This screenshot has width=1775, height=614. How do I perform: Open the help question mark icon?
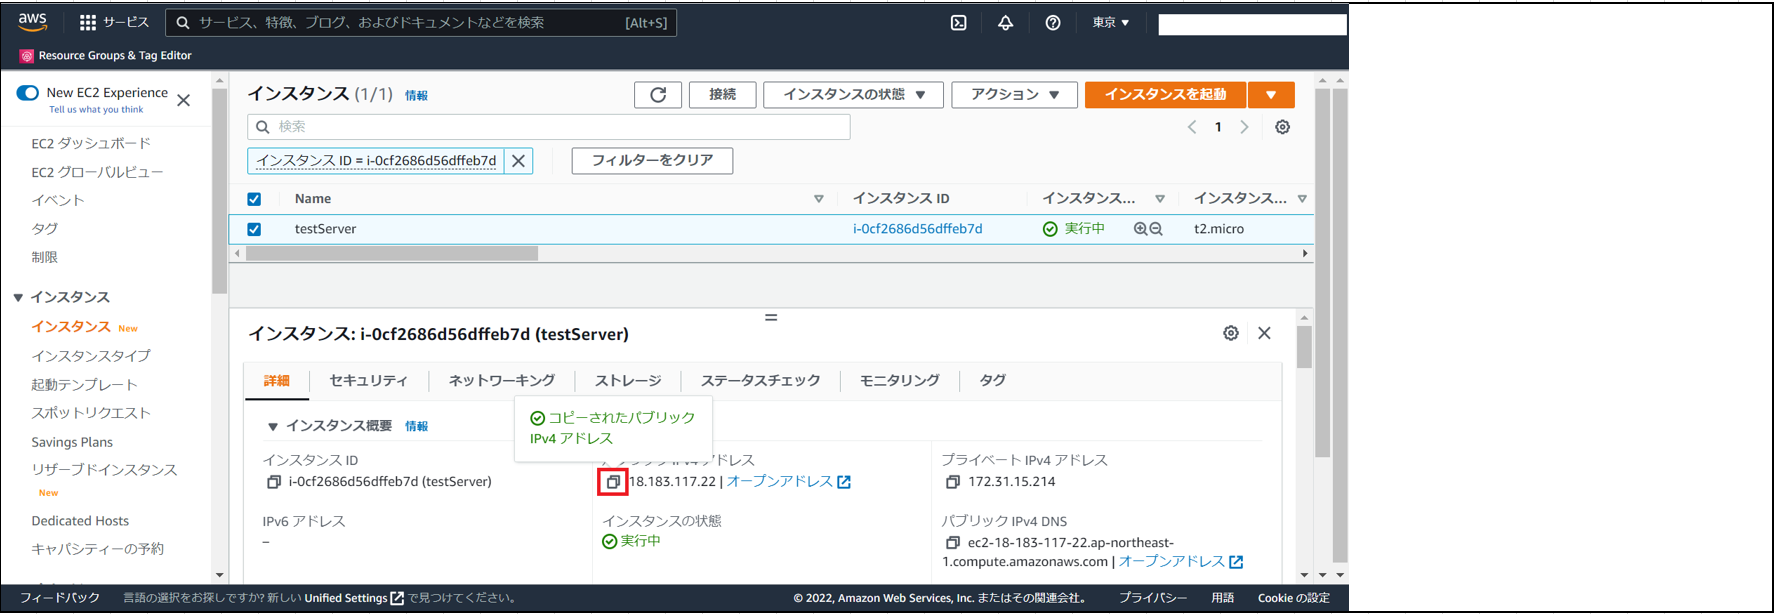click(x=1052, y=22)
